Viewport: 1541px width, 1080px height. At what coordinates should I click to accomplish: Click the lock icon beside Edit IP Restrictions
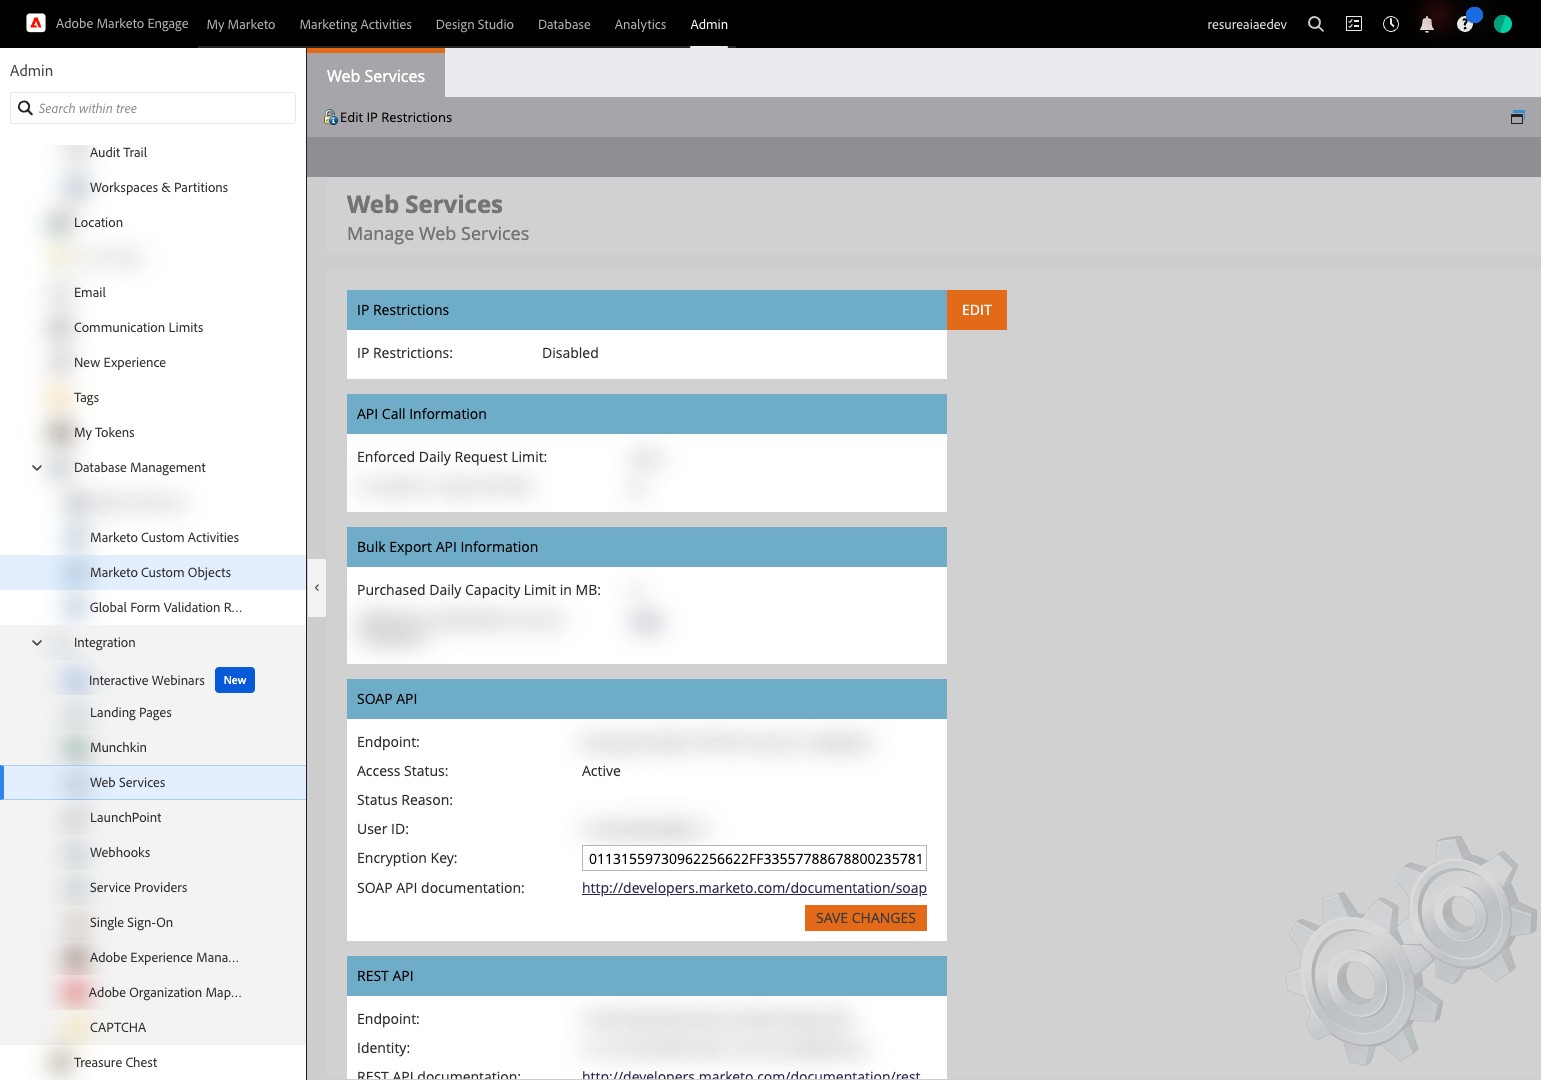(331, 118)
